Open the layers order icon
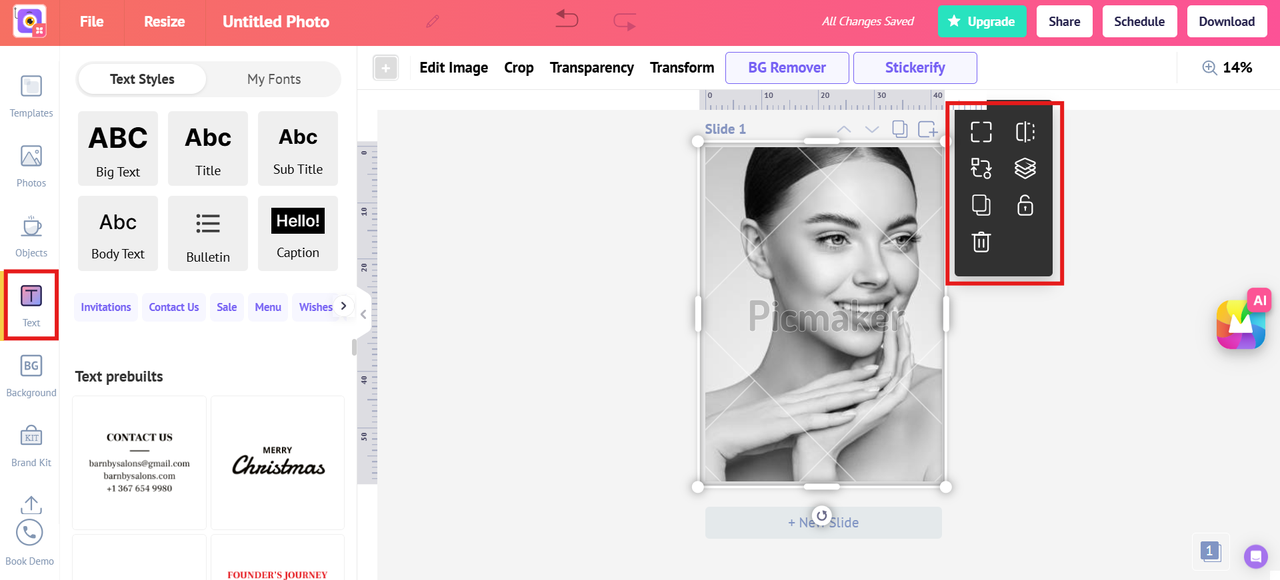This screenshot has height=580, width=1280. (1025, 168)
